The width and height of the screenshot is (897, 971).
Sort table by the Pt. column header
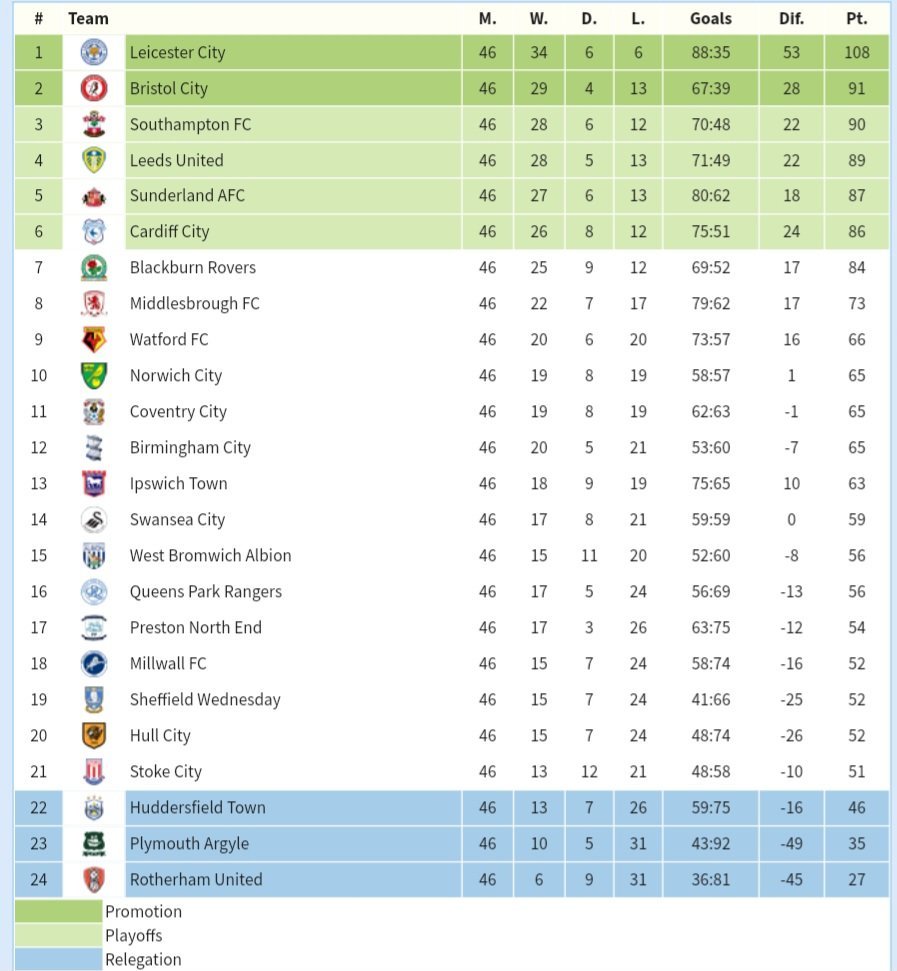857,19
